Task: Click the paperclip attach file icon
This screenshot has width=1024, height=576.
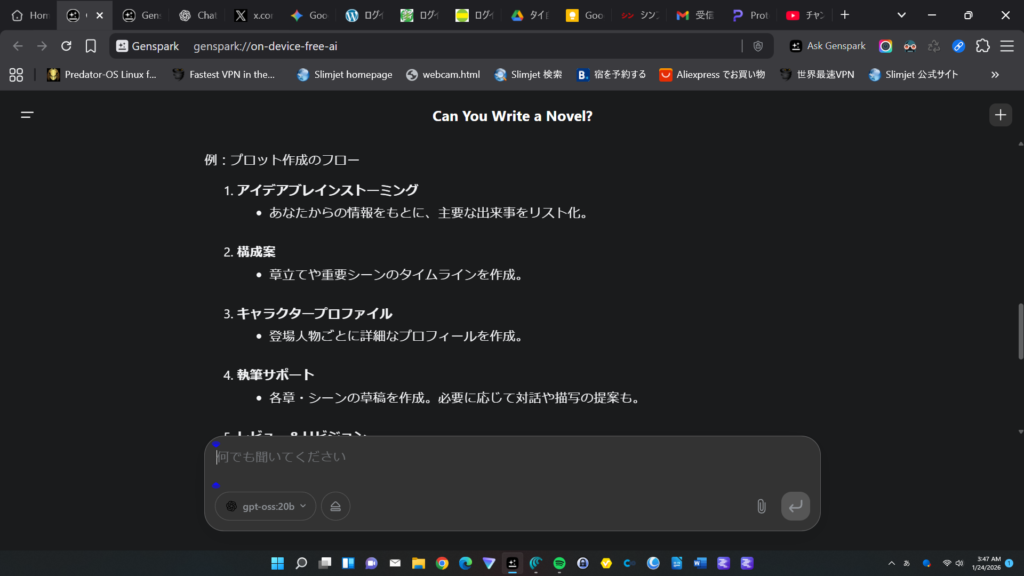Action: pyautogui.click(x=760, y=506)
